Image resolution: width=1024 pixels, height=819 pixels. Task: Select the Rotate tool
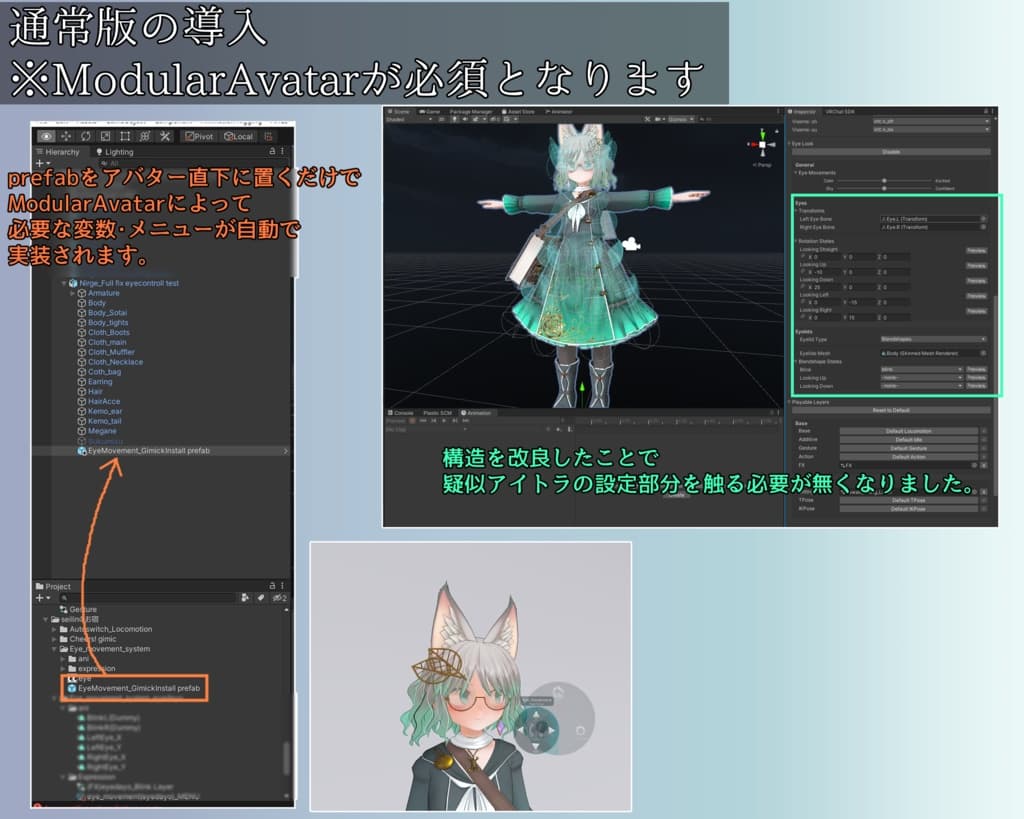click(x=85, y=137)
